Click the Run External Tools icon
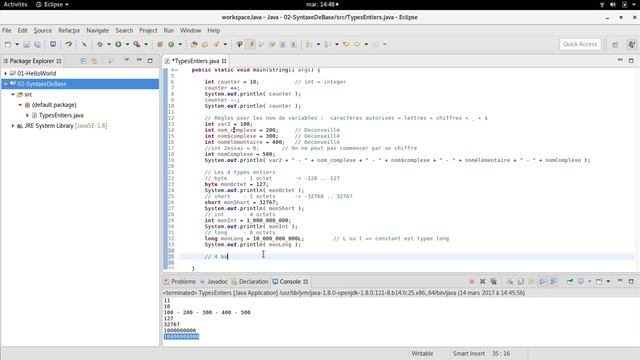 pyautogui.click(x=137, y=44)
